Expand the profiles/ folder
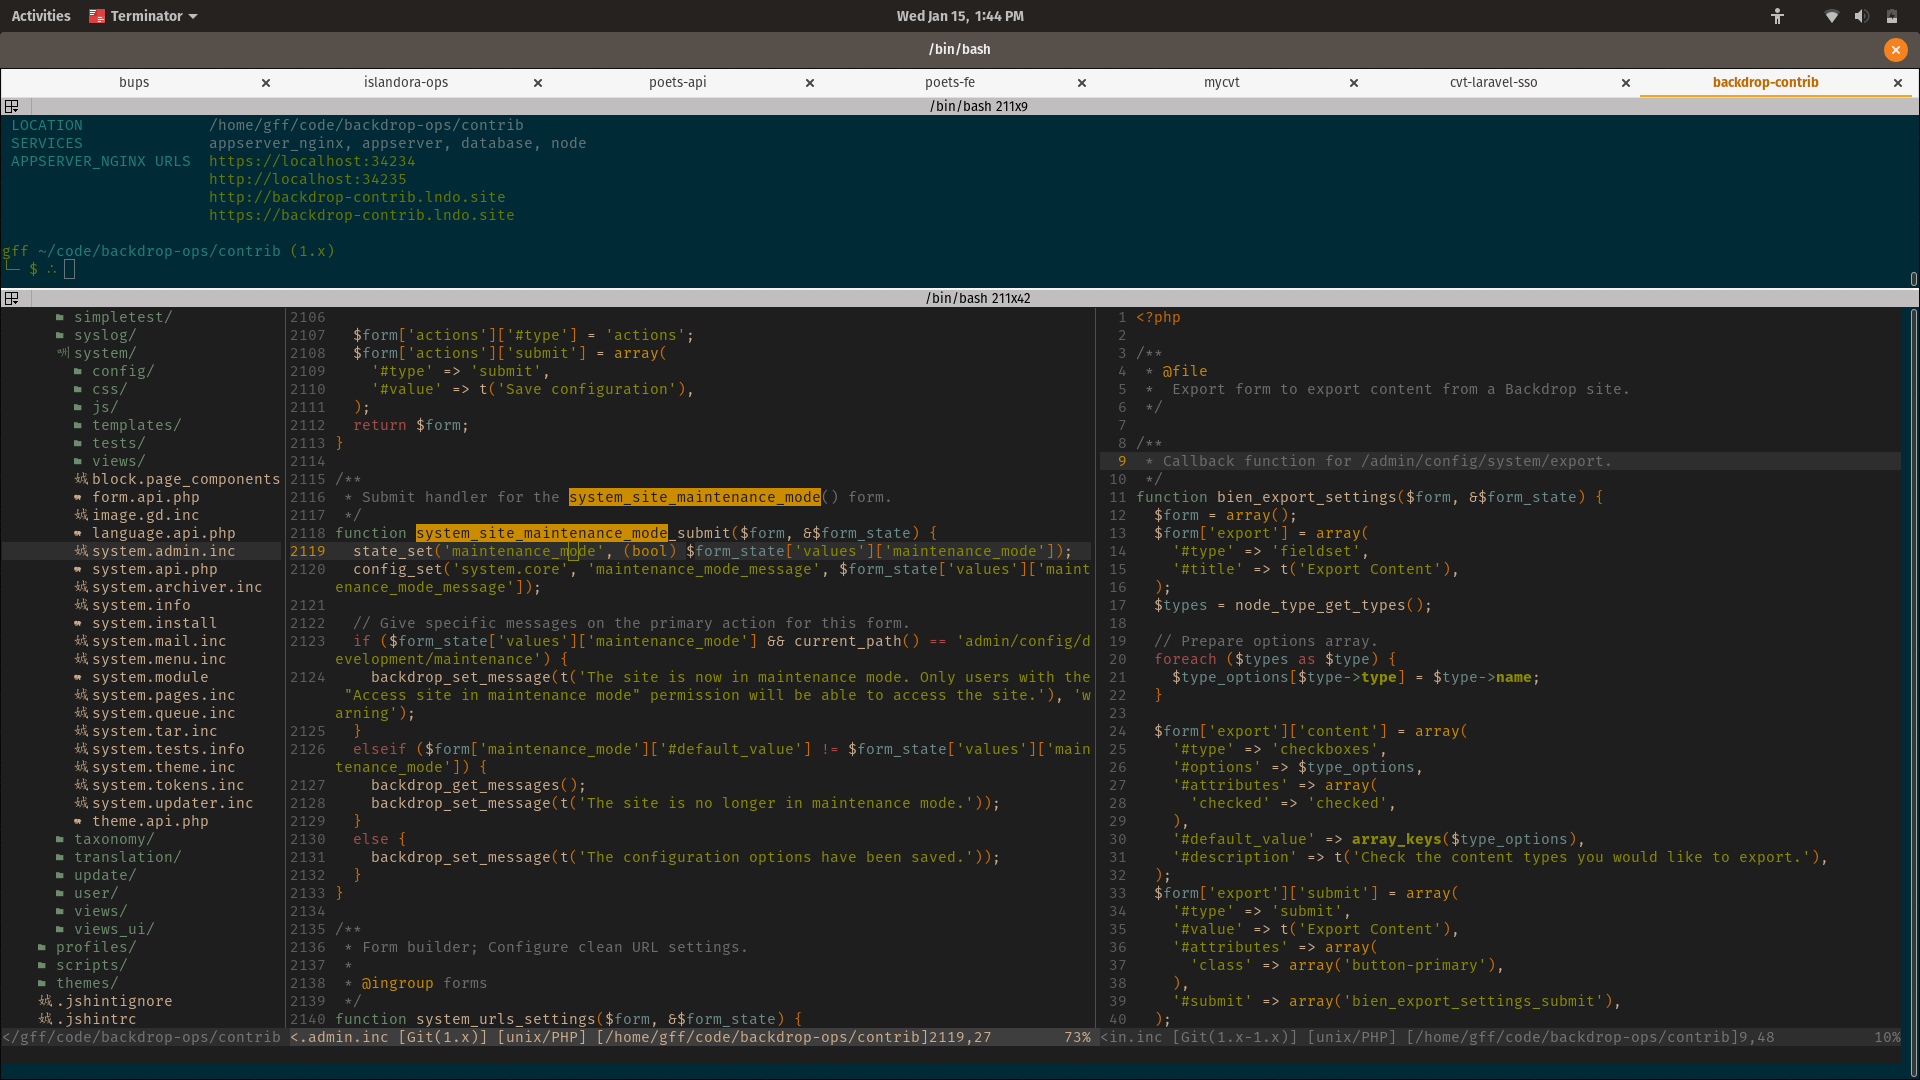Viewport: 1920px width, 1080px height. (x=95, y=947)
